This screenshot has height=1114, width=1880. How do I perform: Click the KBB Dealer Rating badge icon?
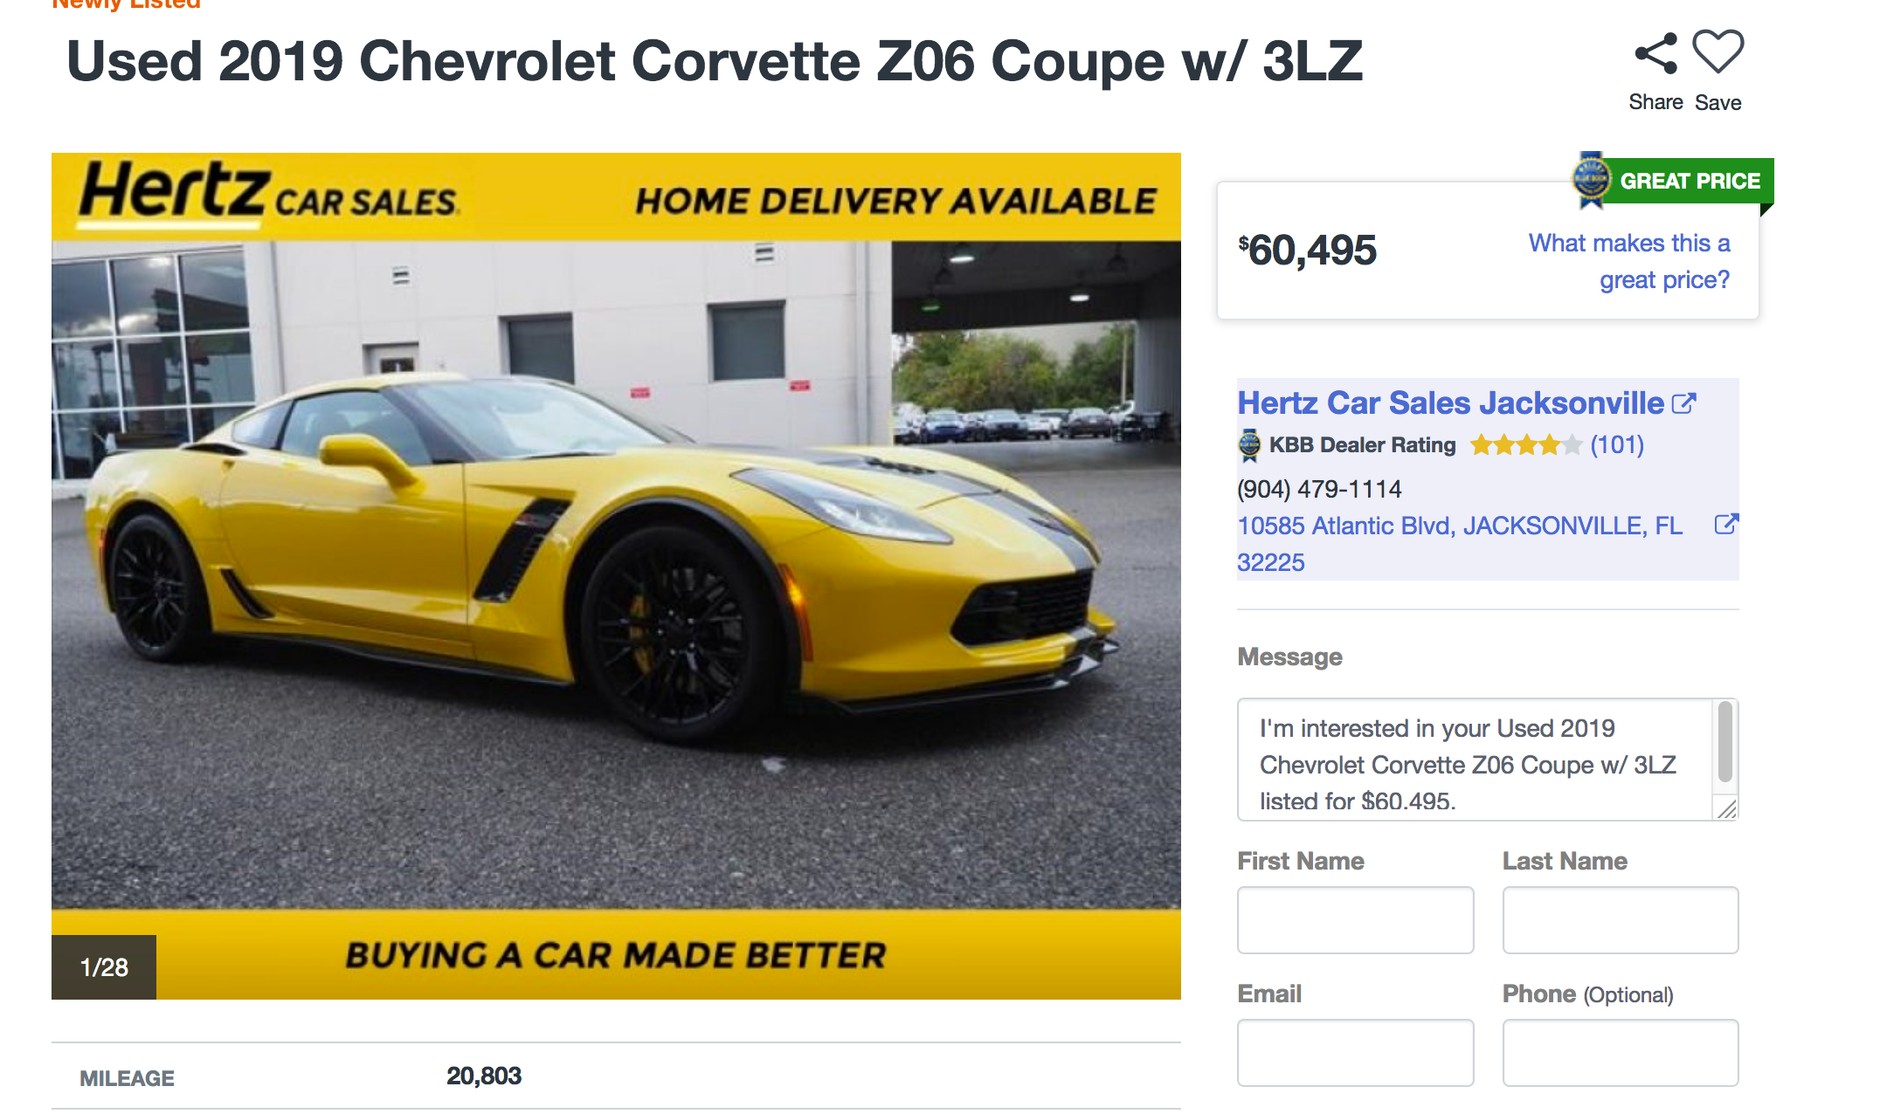pos(1251,445)
